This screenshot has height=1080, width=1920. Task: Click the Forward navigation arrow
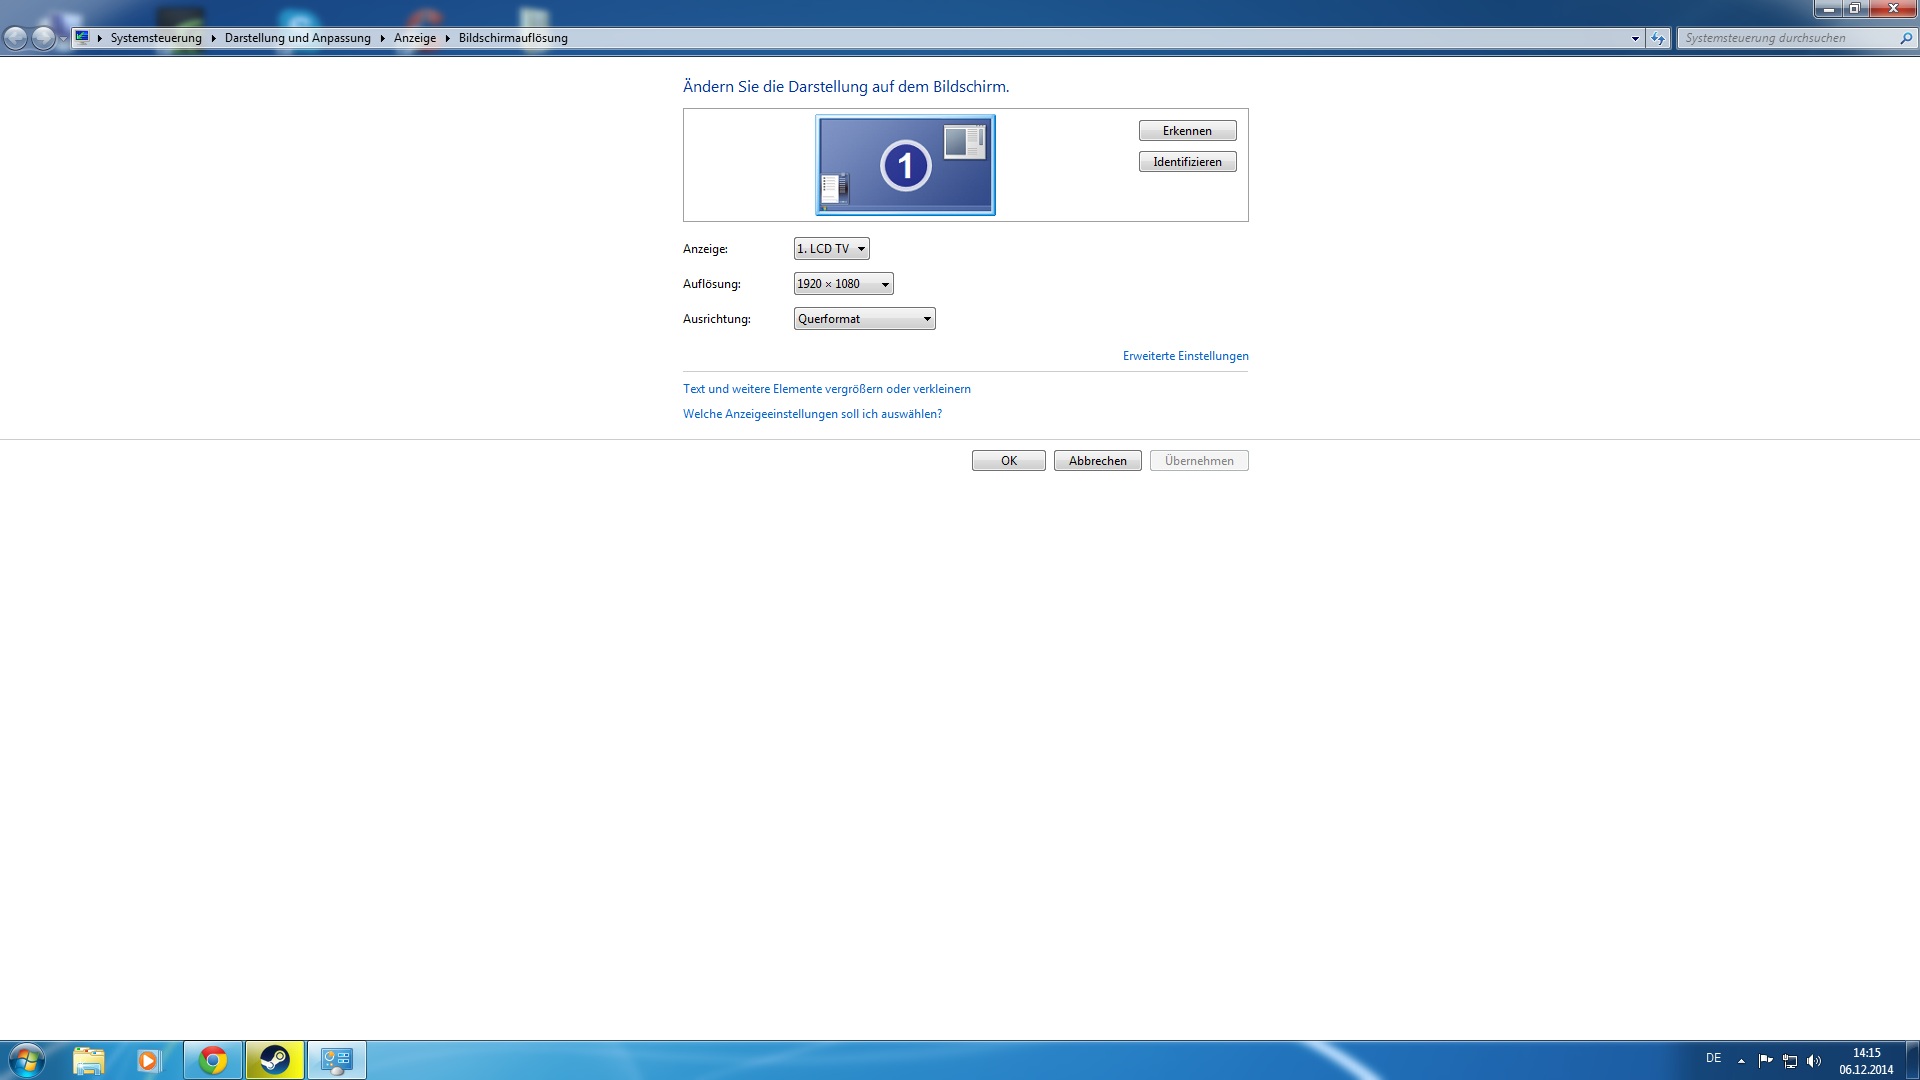coord(43,38)
